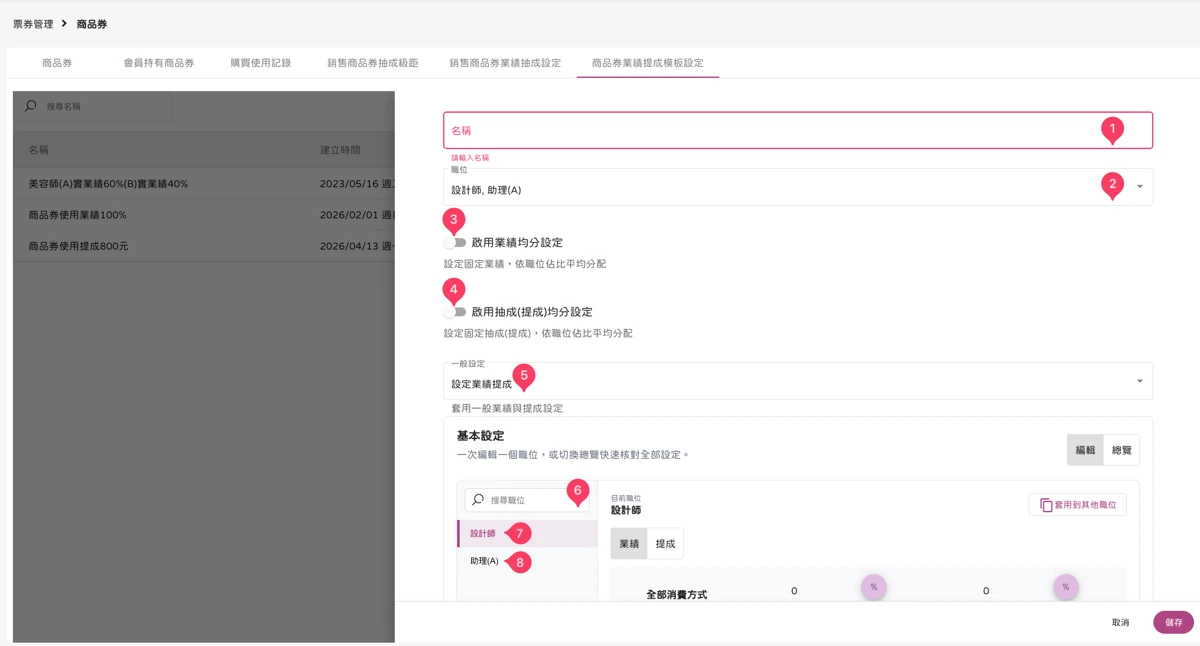This screenshot has width=1200, height=646.
Task: Open 購買使用記錄 tab
Action: point(260,62)
